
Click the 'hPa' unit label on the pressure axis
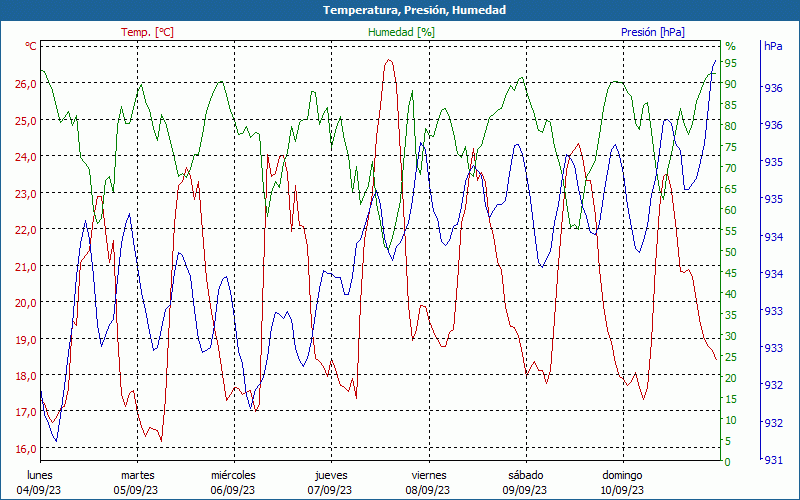click(773, 46)
